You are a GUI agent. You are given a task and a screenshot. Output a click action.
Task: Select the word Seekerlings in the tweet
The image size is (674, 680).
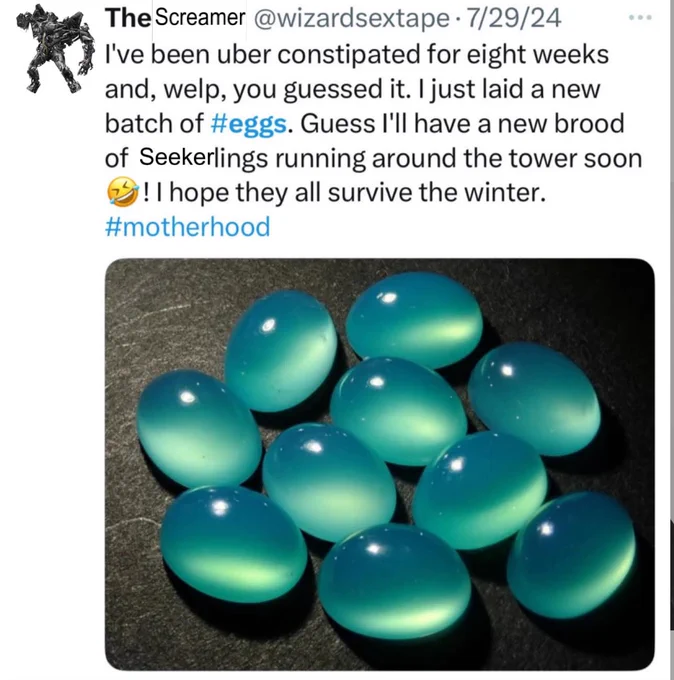[203, 158]
